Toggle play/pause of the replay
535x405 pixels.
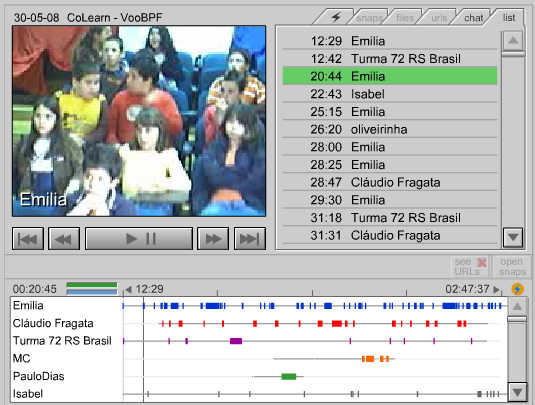coord(139,239)
